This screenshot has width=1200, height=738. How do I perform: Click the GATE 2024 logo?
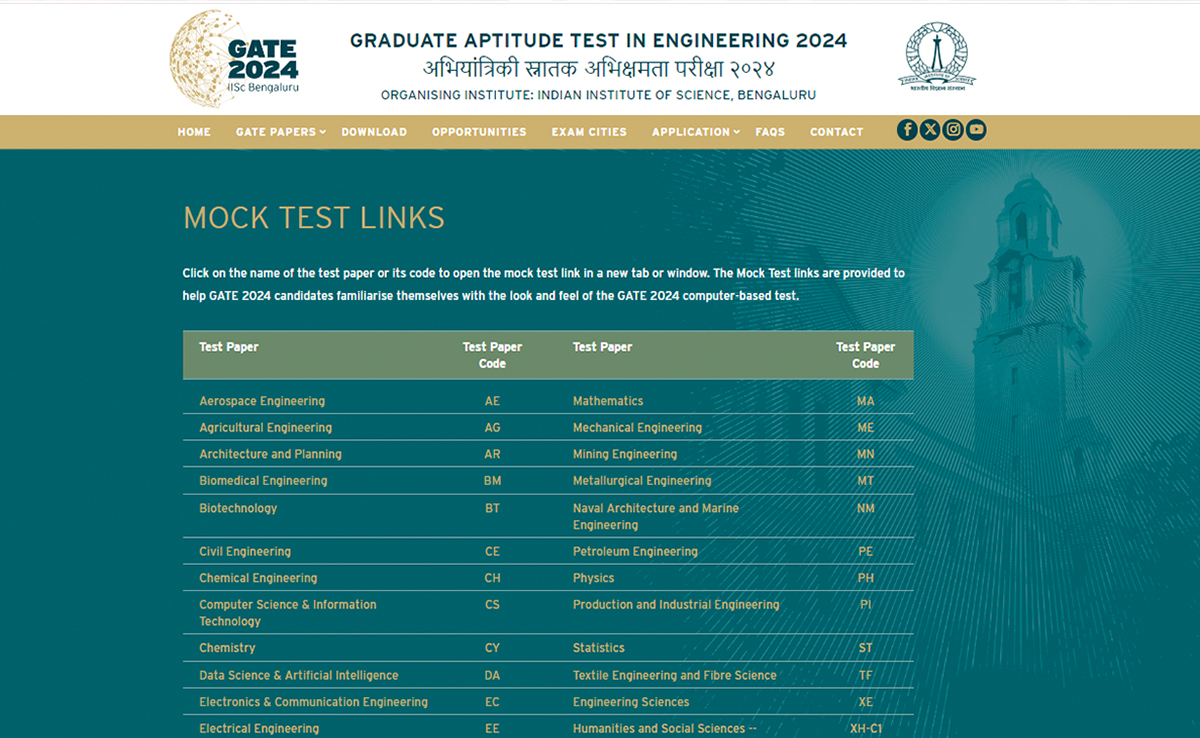click(235, 59)
